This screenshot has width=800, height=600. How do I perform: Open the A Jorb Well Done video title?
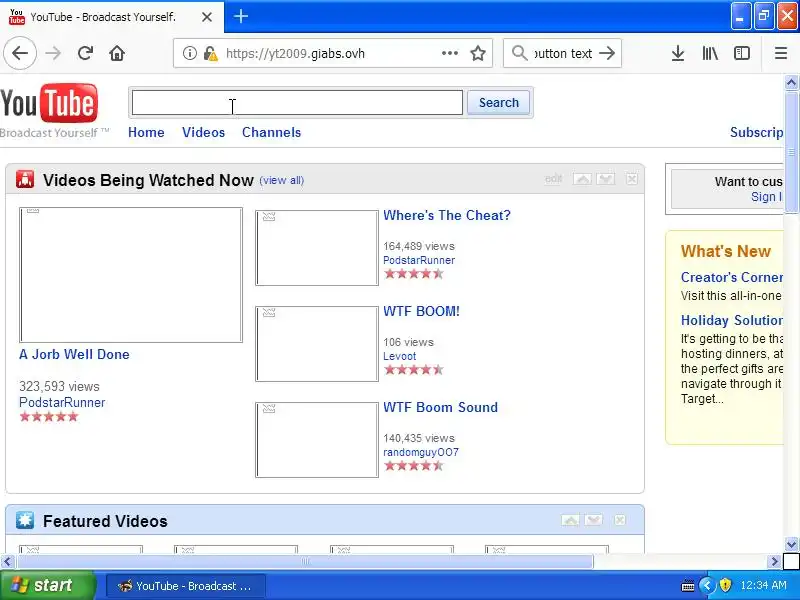point(74,354)
